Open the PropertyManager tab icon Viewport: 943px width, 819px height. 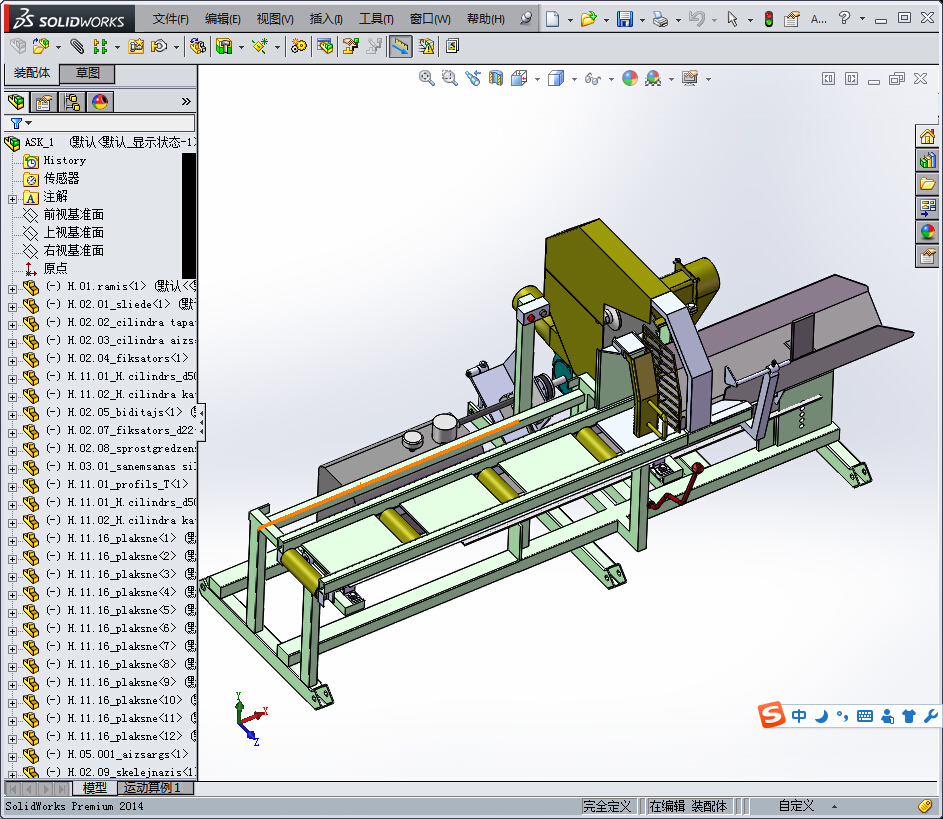pos(43,102)
